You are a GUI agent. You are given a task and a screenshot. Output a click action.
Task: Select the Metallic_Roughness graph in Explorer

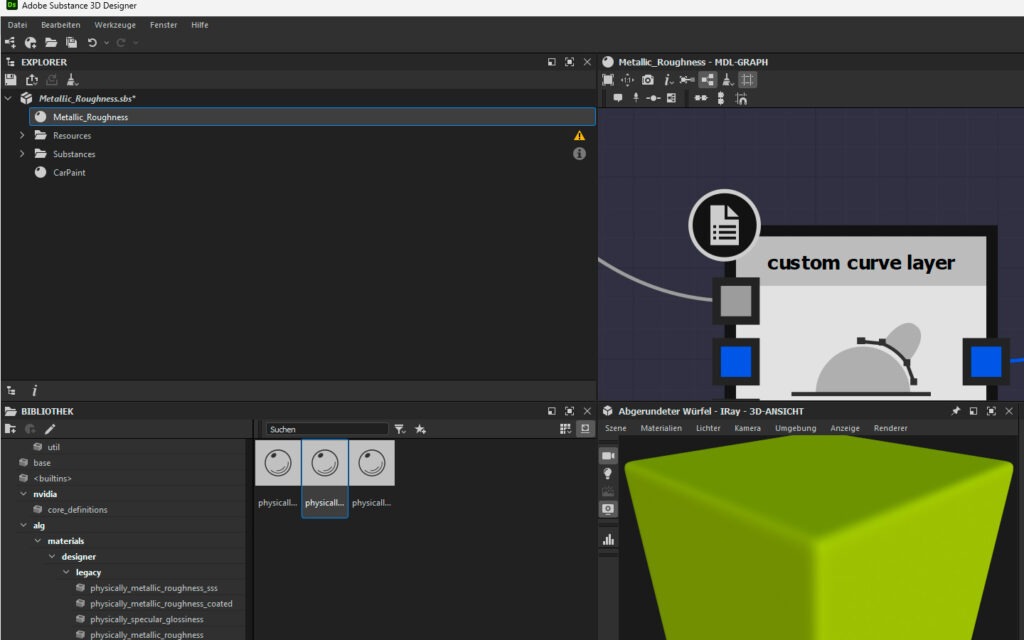tap(312, 117)
